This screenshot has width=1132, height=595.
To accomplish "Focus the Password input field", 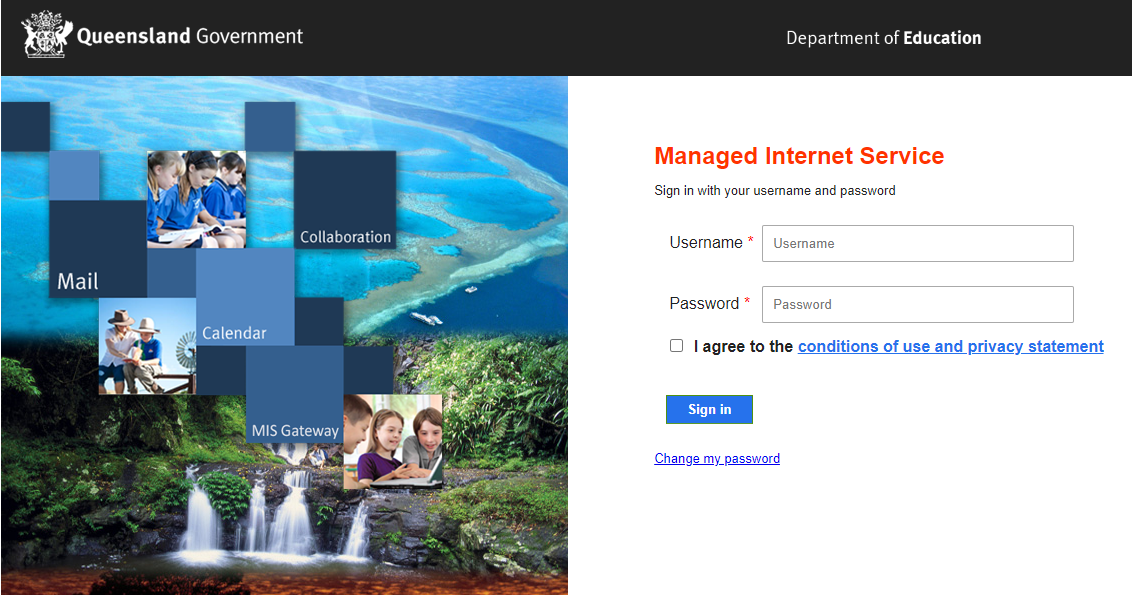I will 918,304.
